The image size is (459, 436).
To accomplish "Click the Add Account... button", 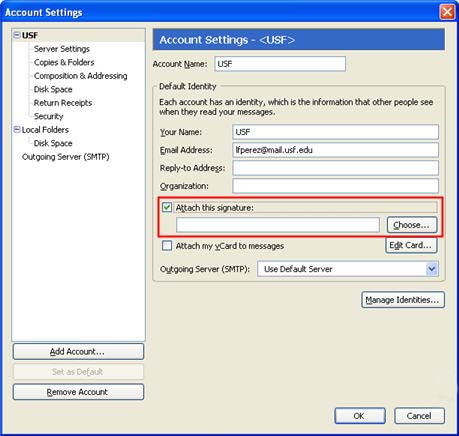I will point(78,351).
